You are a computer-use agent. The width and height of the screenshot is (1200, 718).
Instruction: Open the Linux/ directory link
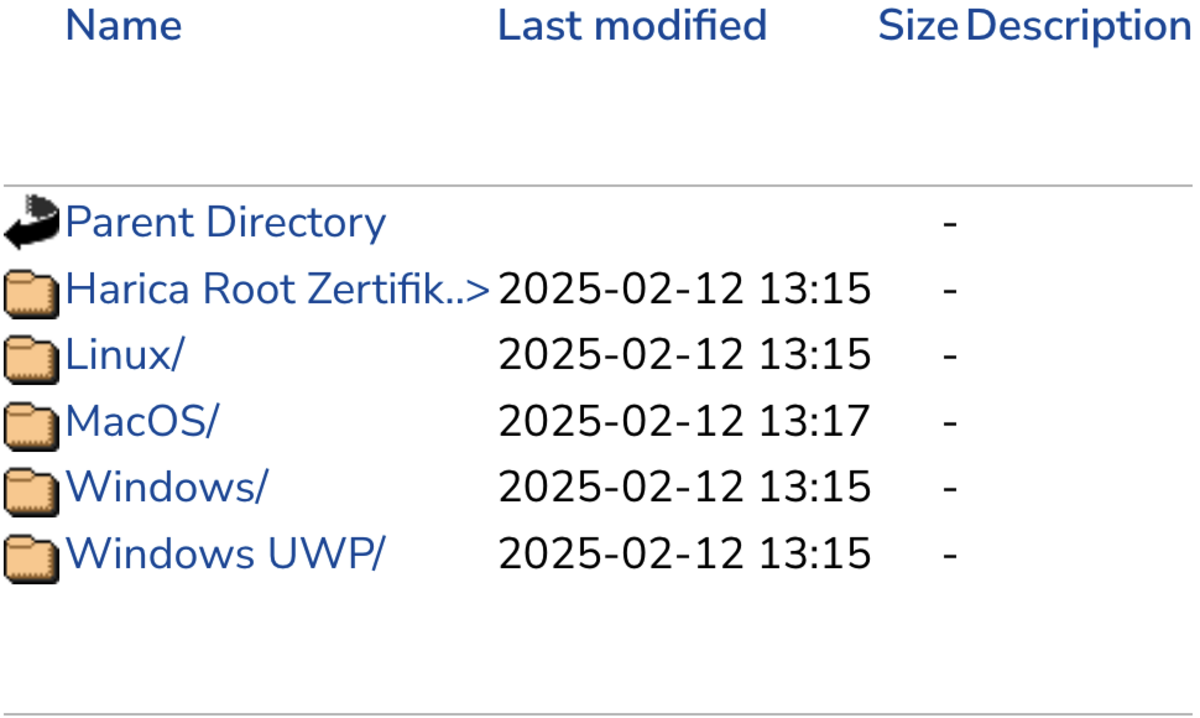(125, 355)
